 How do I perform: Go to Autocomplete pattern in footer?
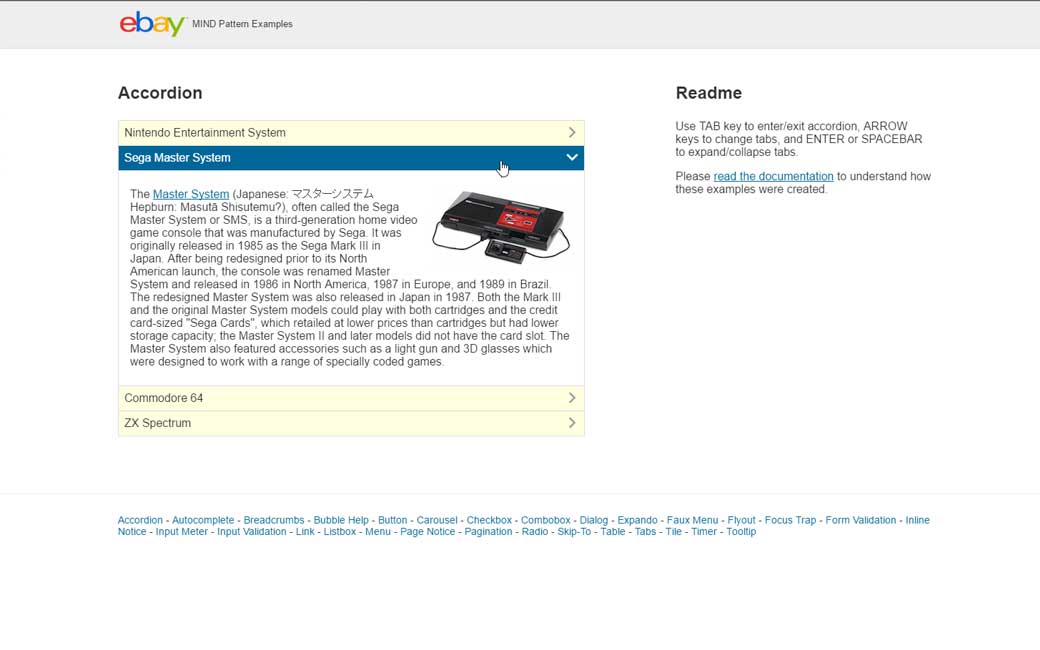pos(203,520)
